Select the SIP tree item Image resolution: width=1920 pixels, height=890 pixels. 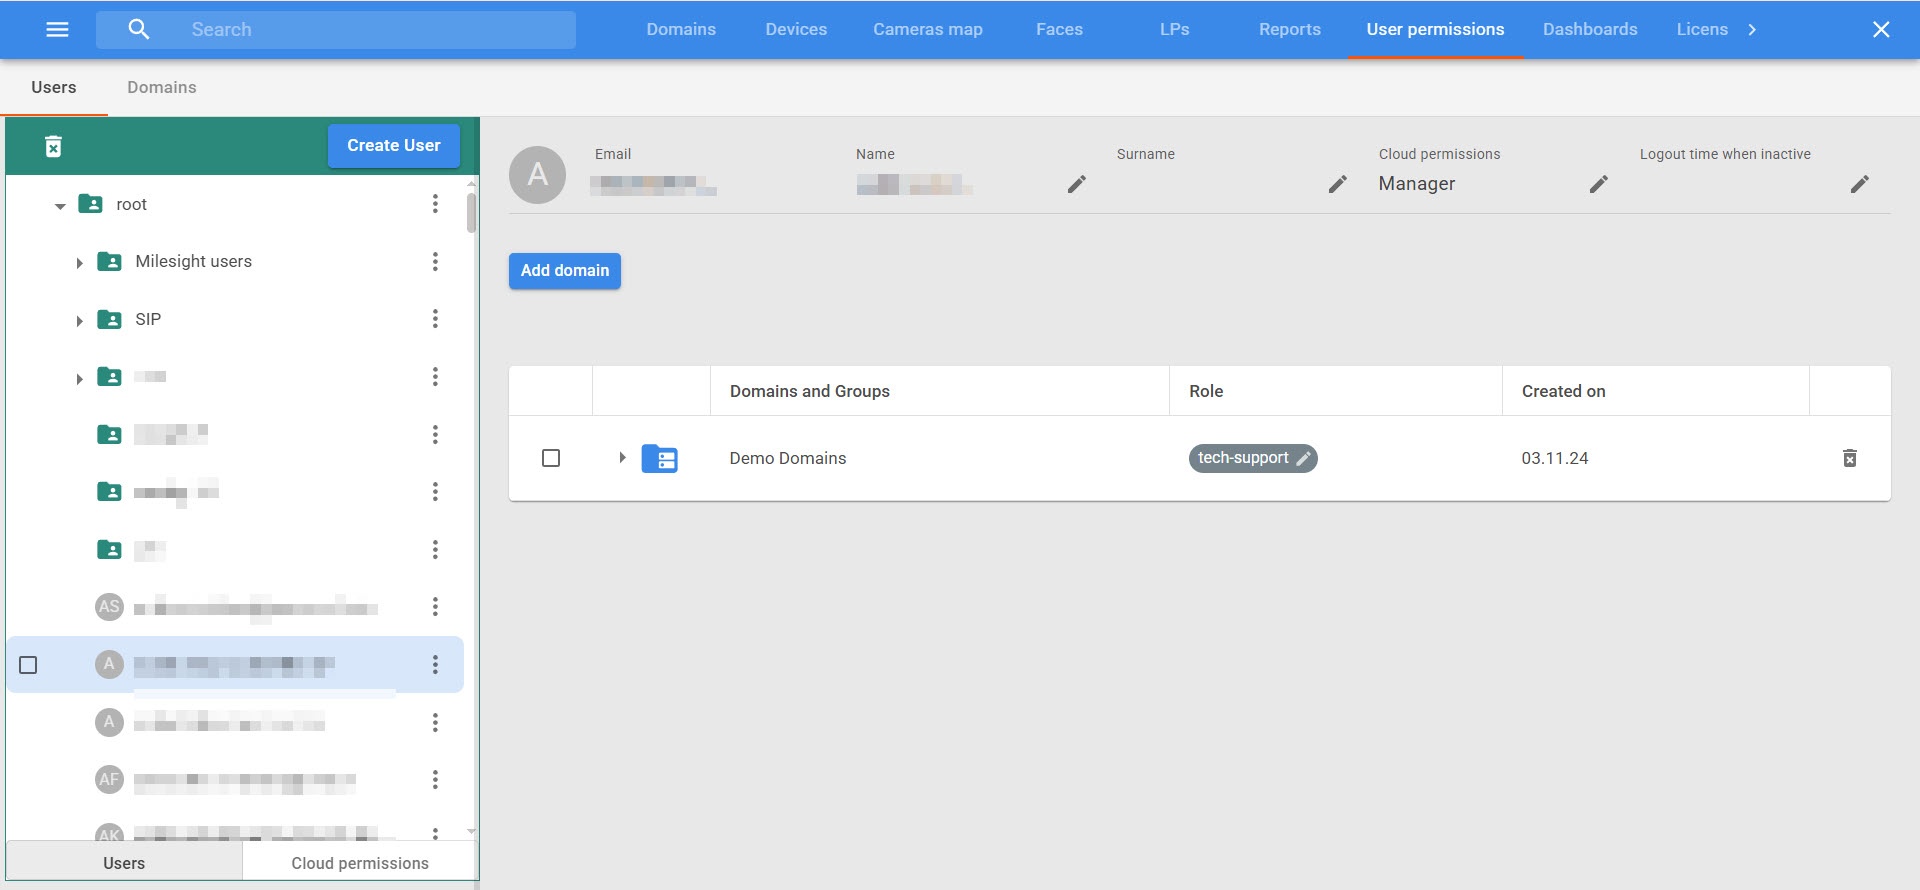tap(148, 319)
